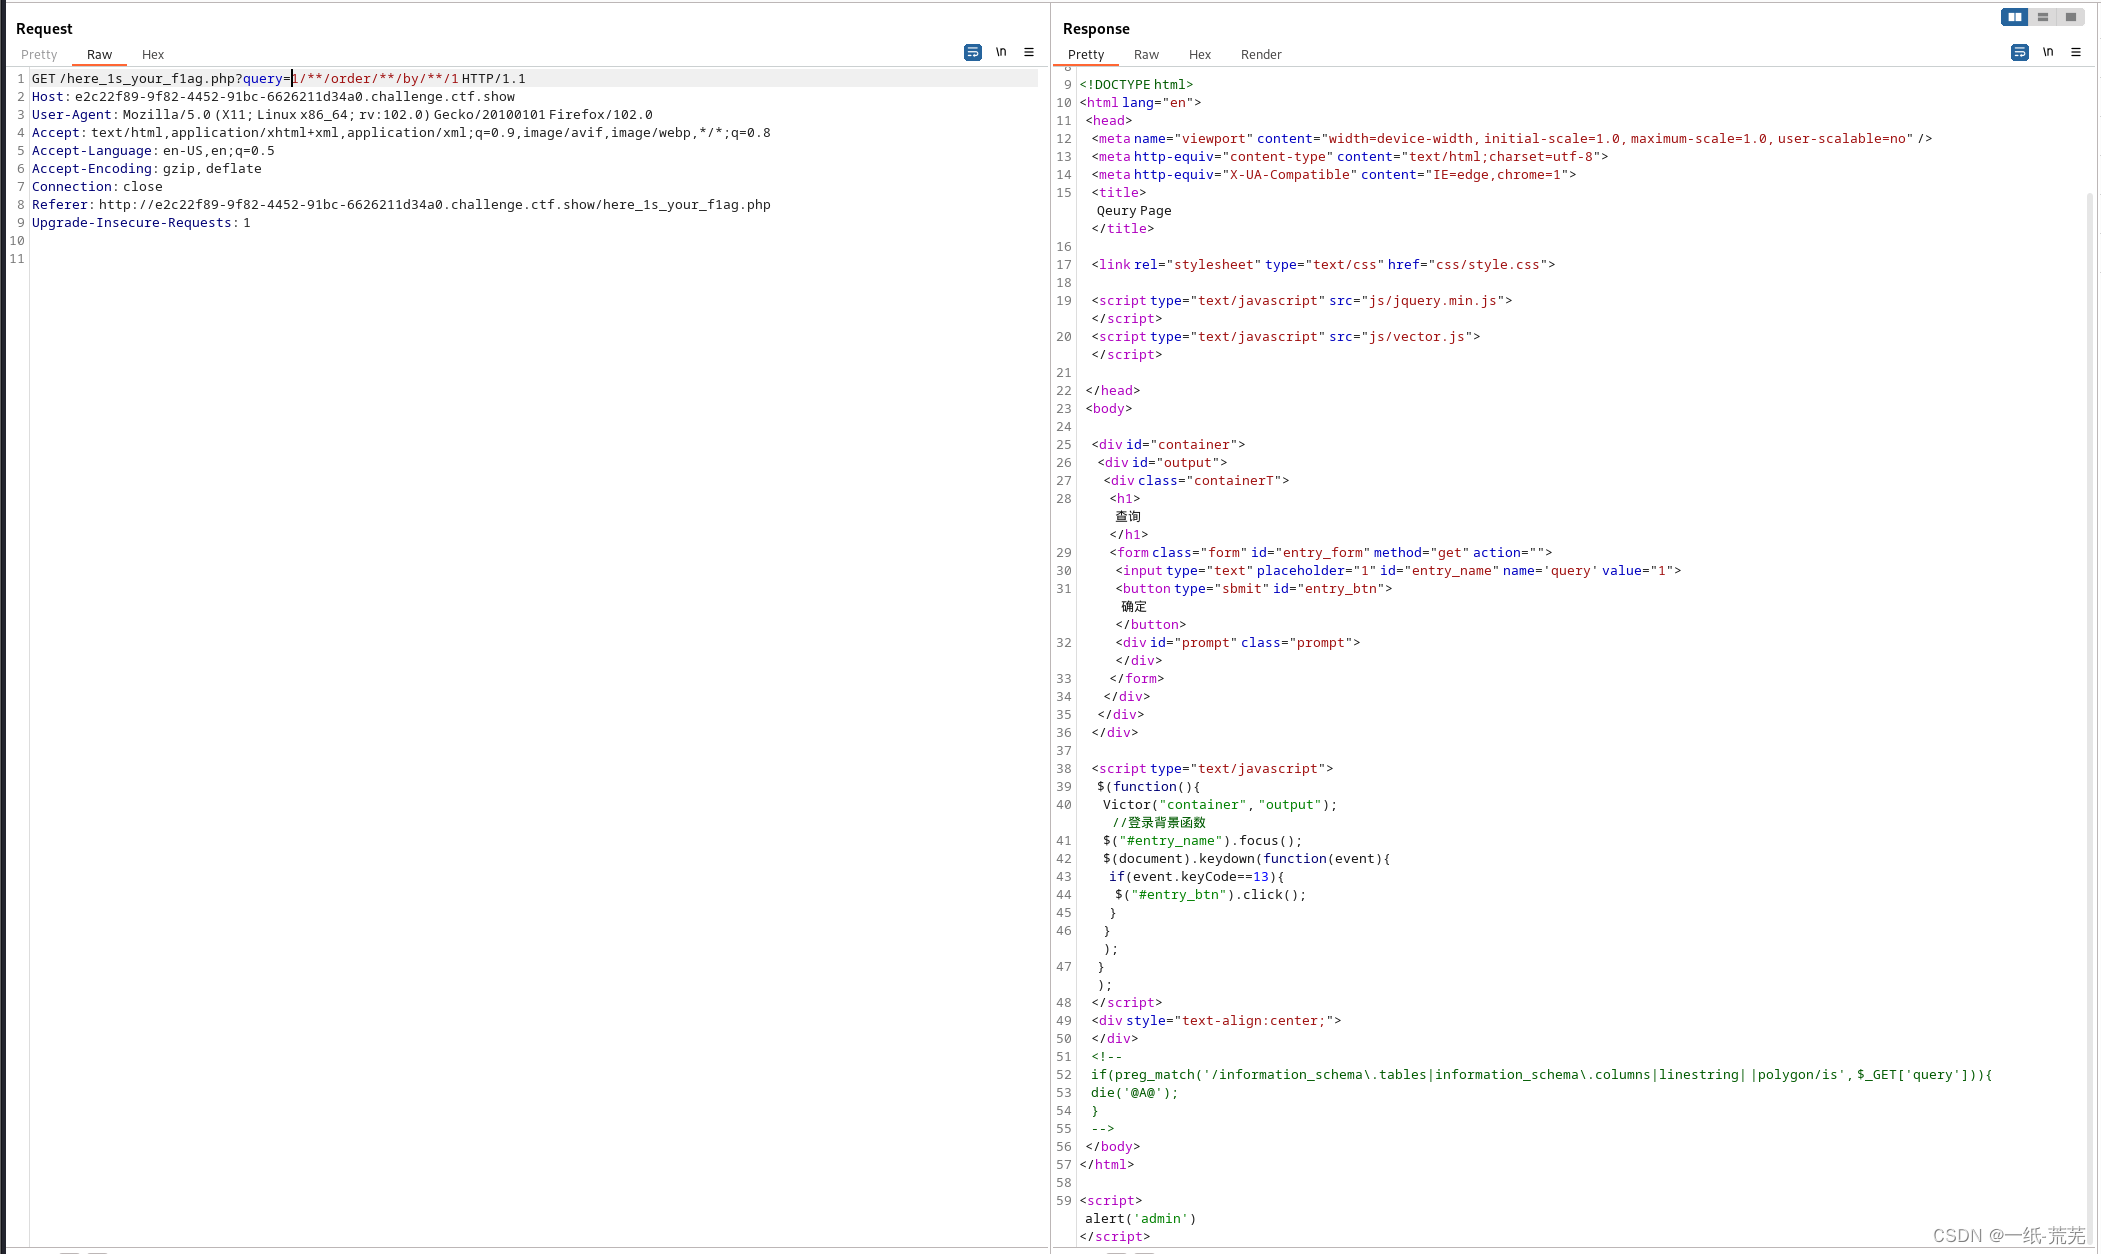Open hamburger options menu in Response panel

2076,52
